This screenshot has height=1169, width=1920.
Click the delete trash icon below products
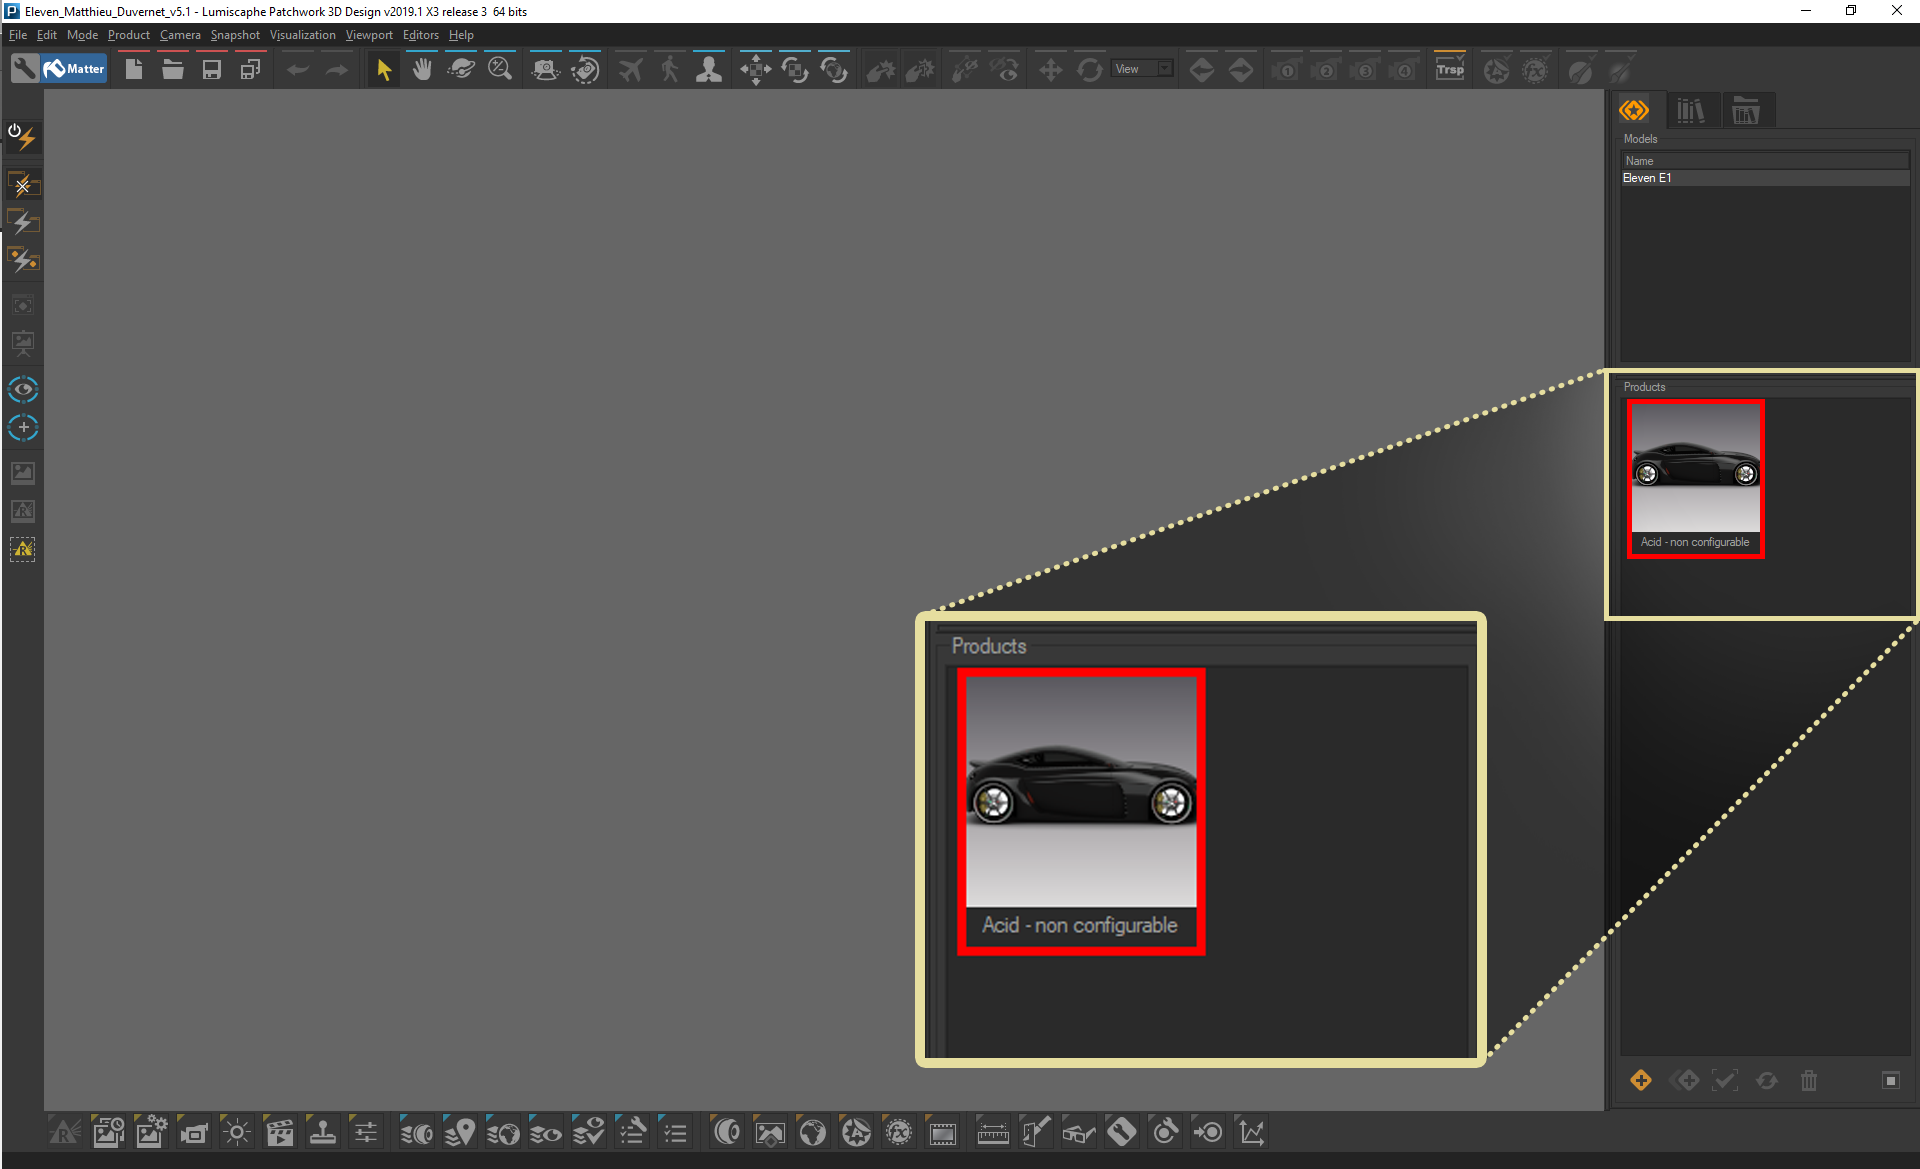[x=1809, y=1080]
